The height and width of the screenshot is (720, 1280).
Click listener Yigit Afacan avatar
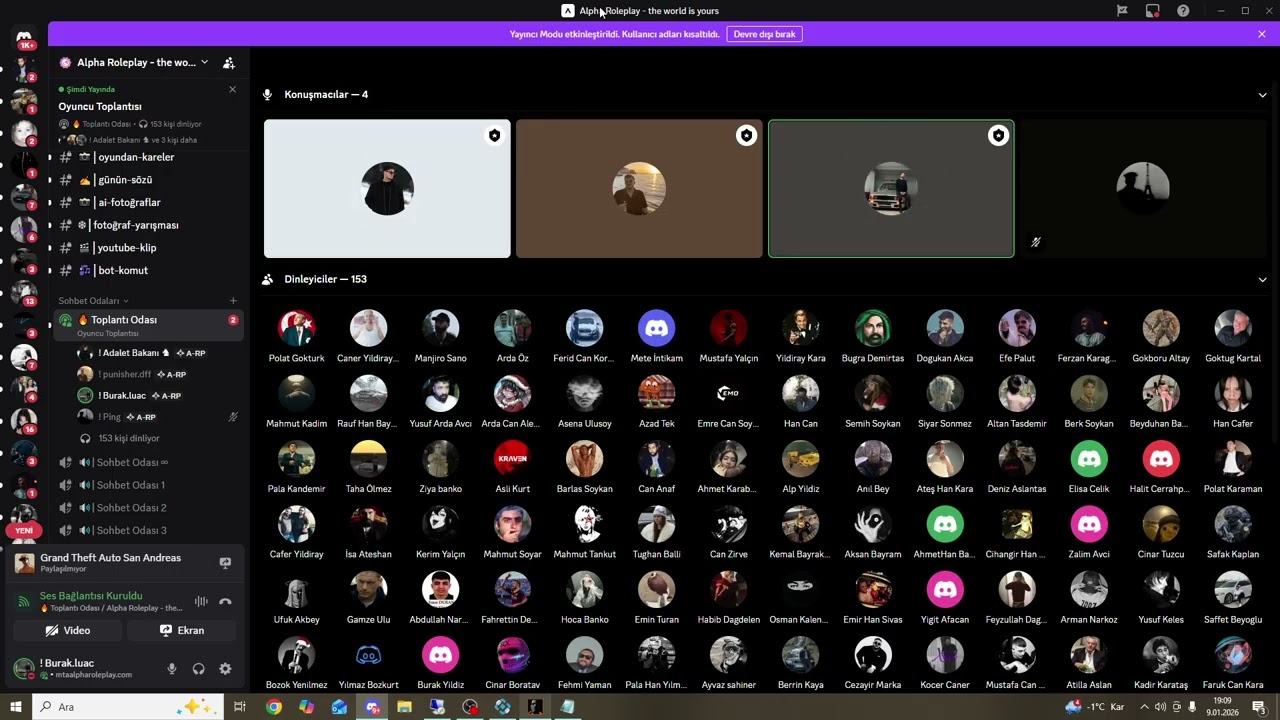click(x=945, y=589)
